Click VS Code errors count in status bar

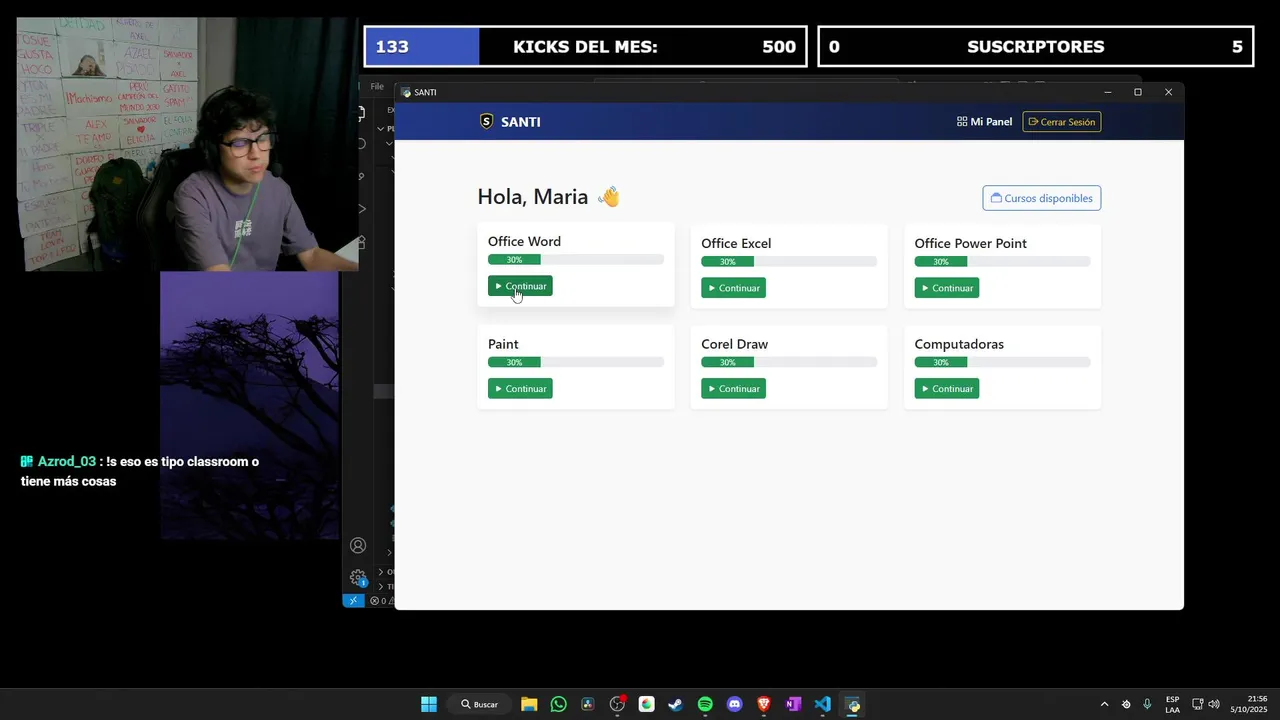376,601
